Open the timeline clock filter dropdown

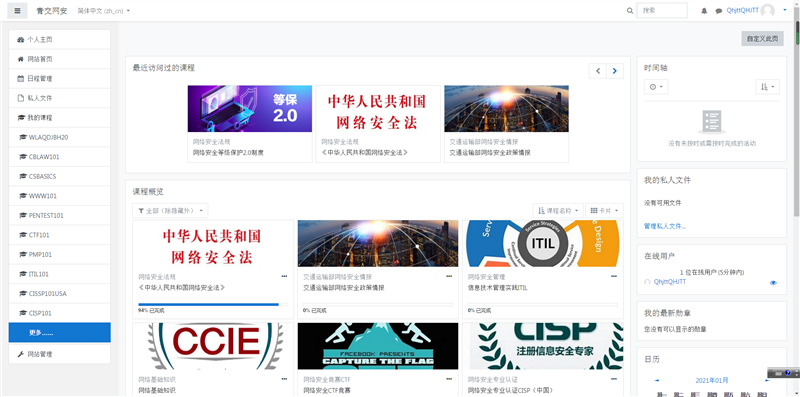pos(656,87)
